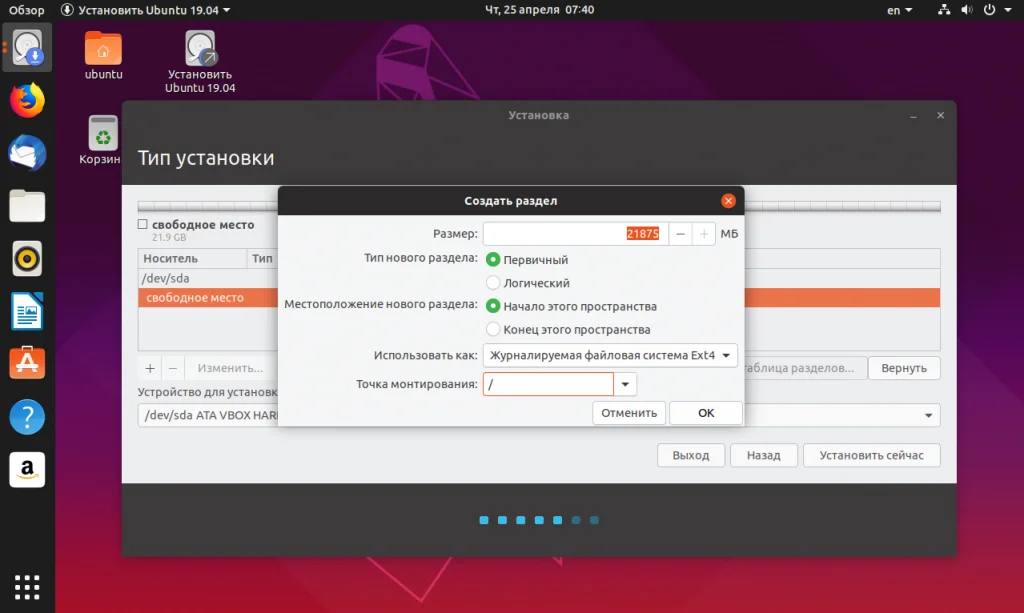This screenshot has width=1024, height=613.
Task: Go back with the Назад button
Action: pyautogui.click(x=763, y=455)
